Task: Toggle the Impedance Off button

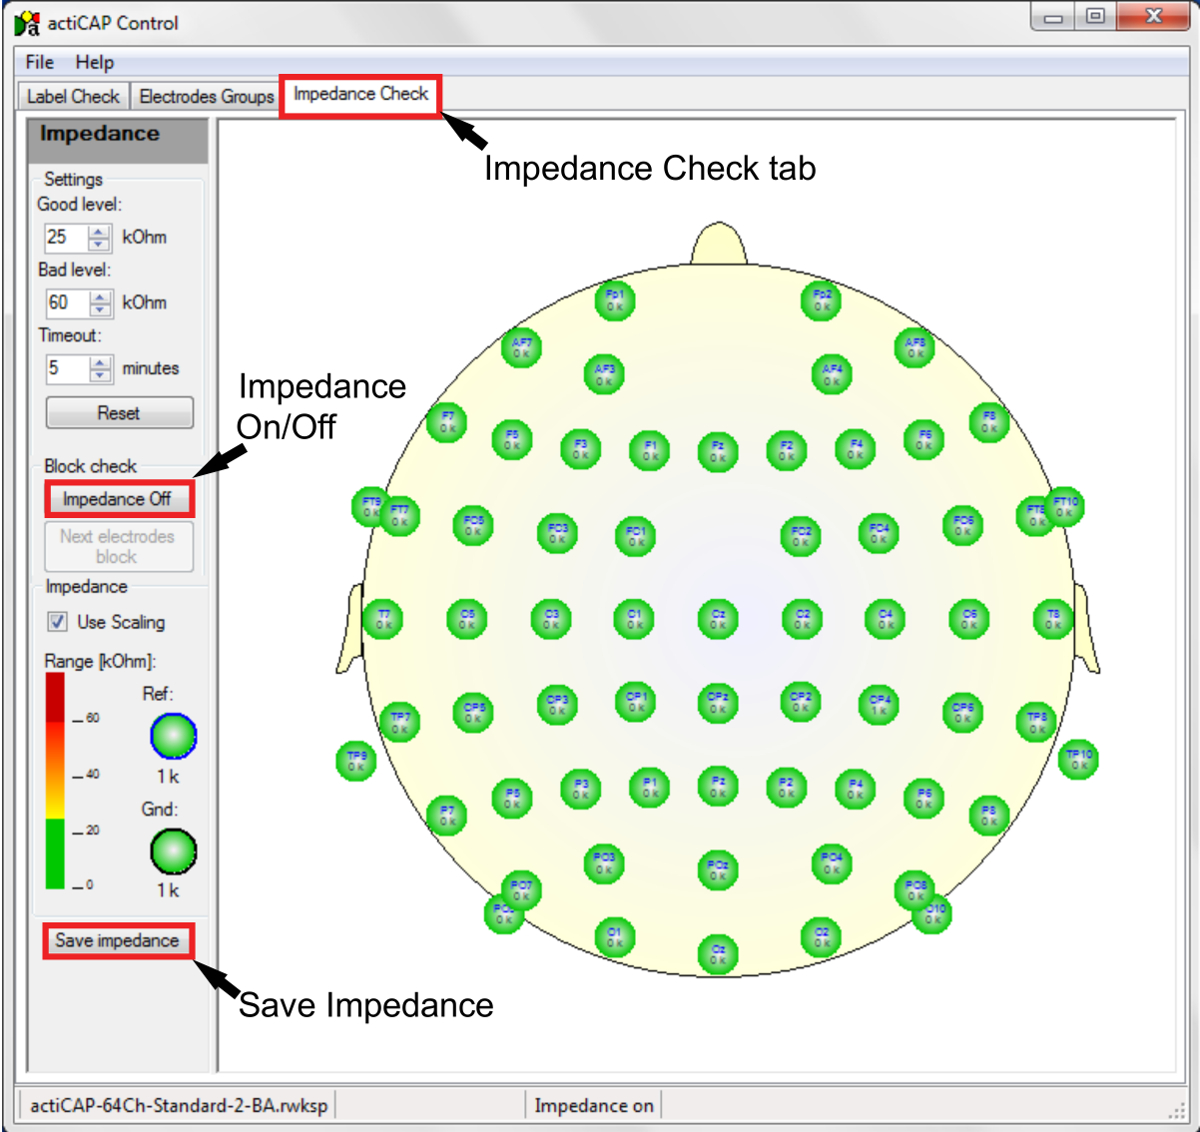Action: click(118, 499)
